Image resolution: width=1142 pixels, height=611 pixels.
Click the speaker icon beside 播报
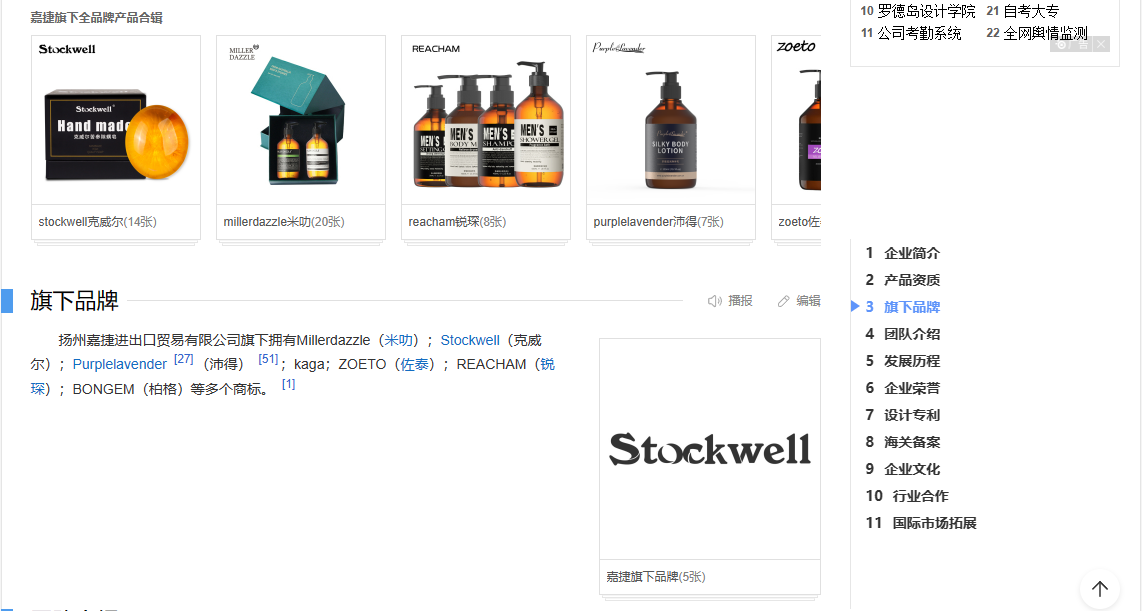click(714, 301)
